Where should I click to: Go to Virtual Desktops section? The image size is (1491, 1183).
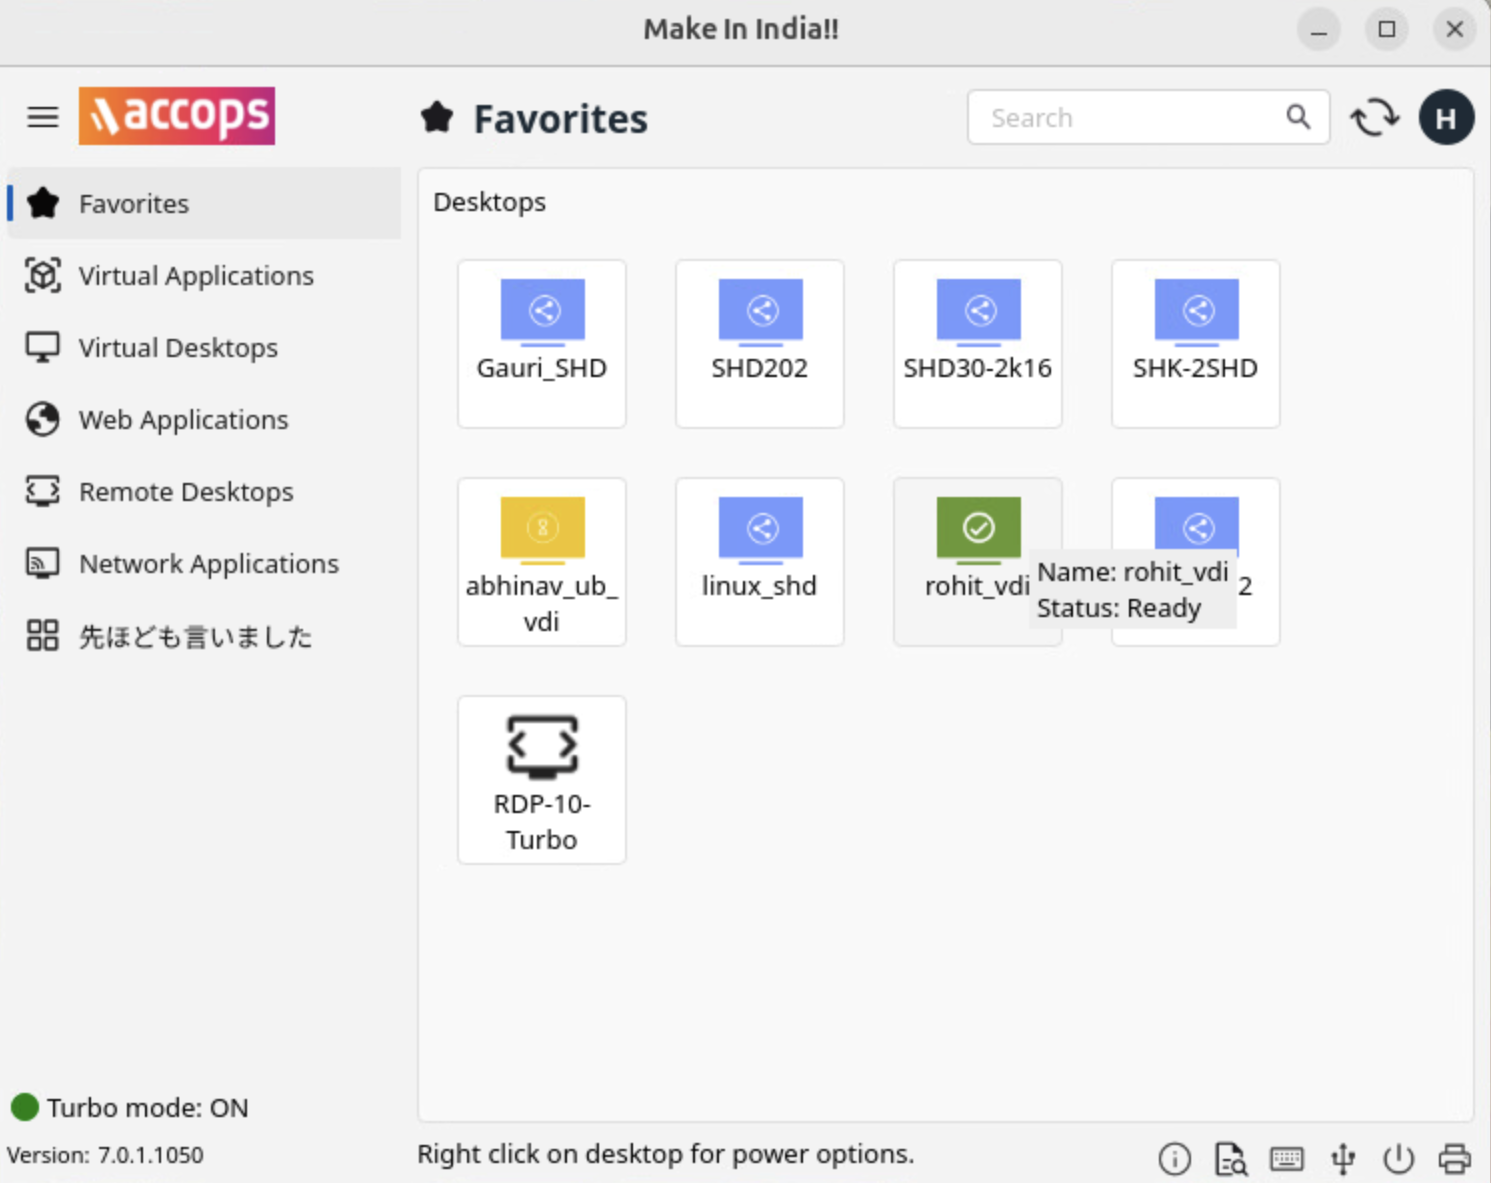(178, 348)
